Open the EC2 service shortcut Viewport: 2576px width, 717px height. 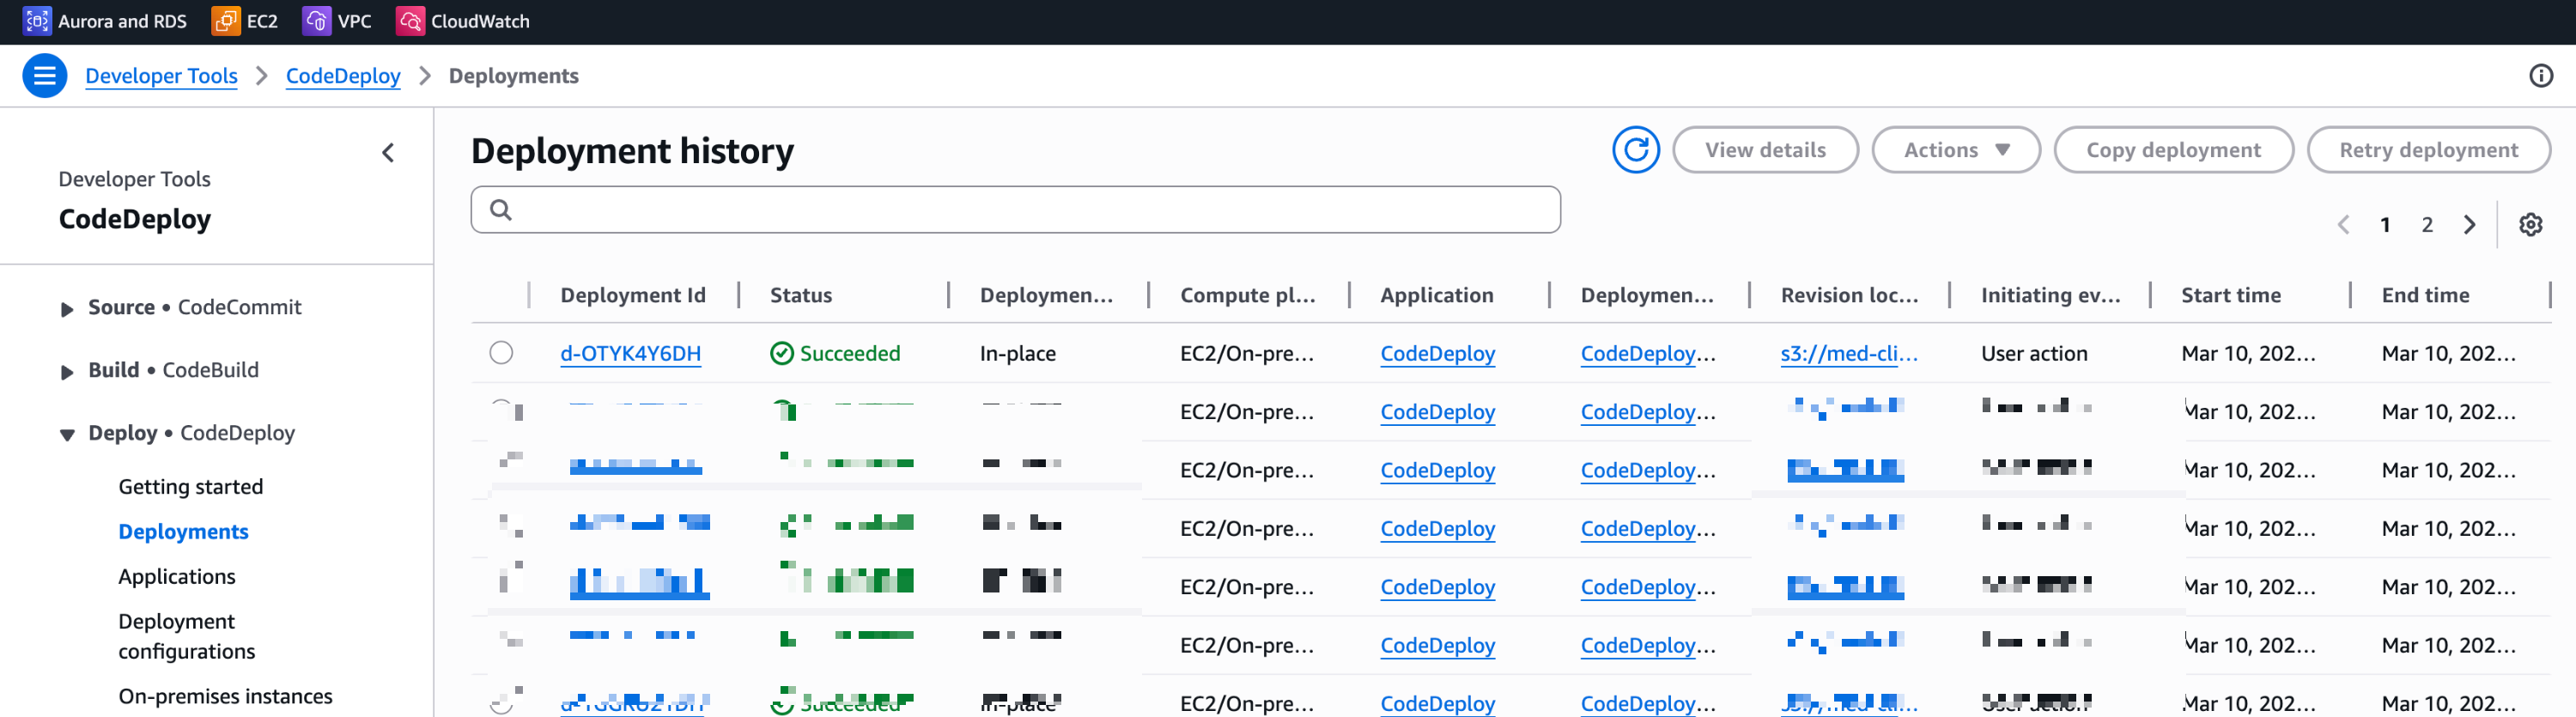[x=245, y=21]
